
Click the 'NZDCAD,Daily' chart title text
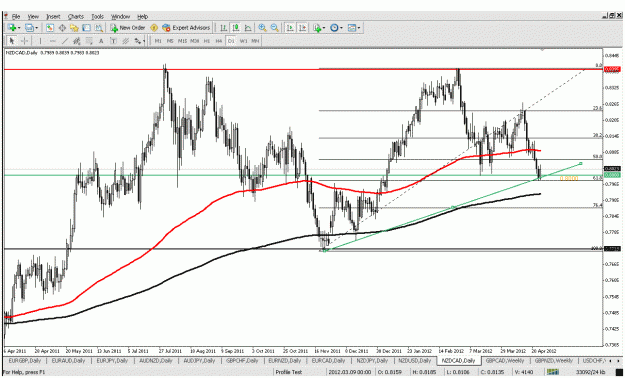(x=21, y=53)
